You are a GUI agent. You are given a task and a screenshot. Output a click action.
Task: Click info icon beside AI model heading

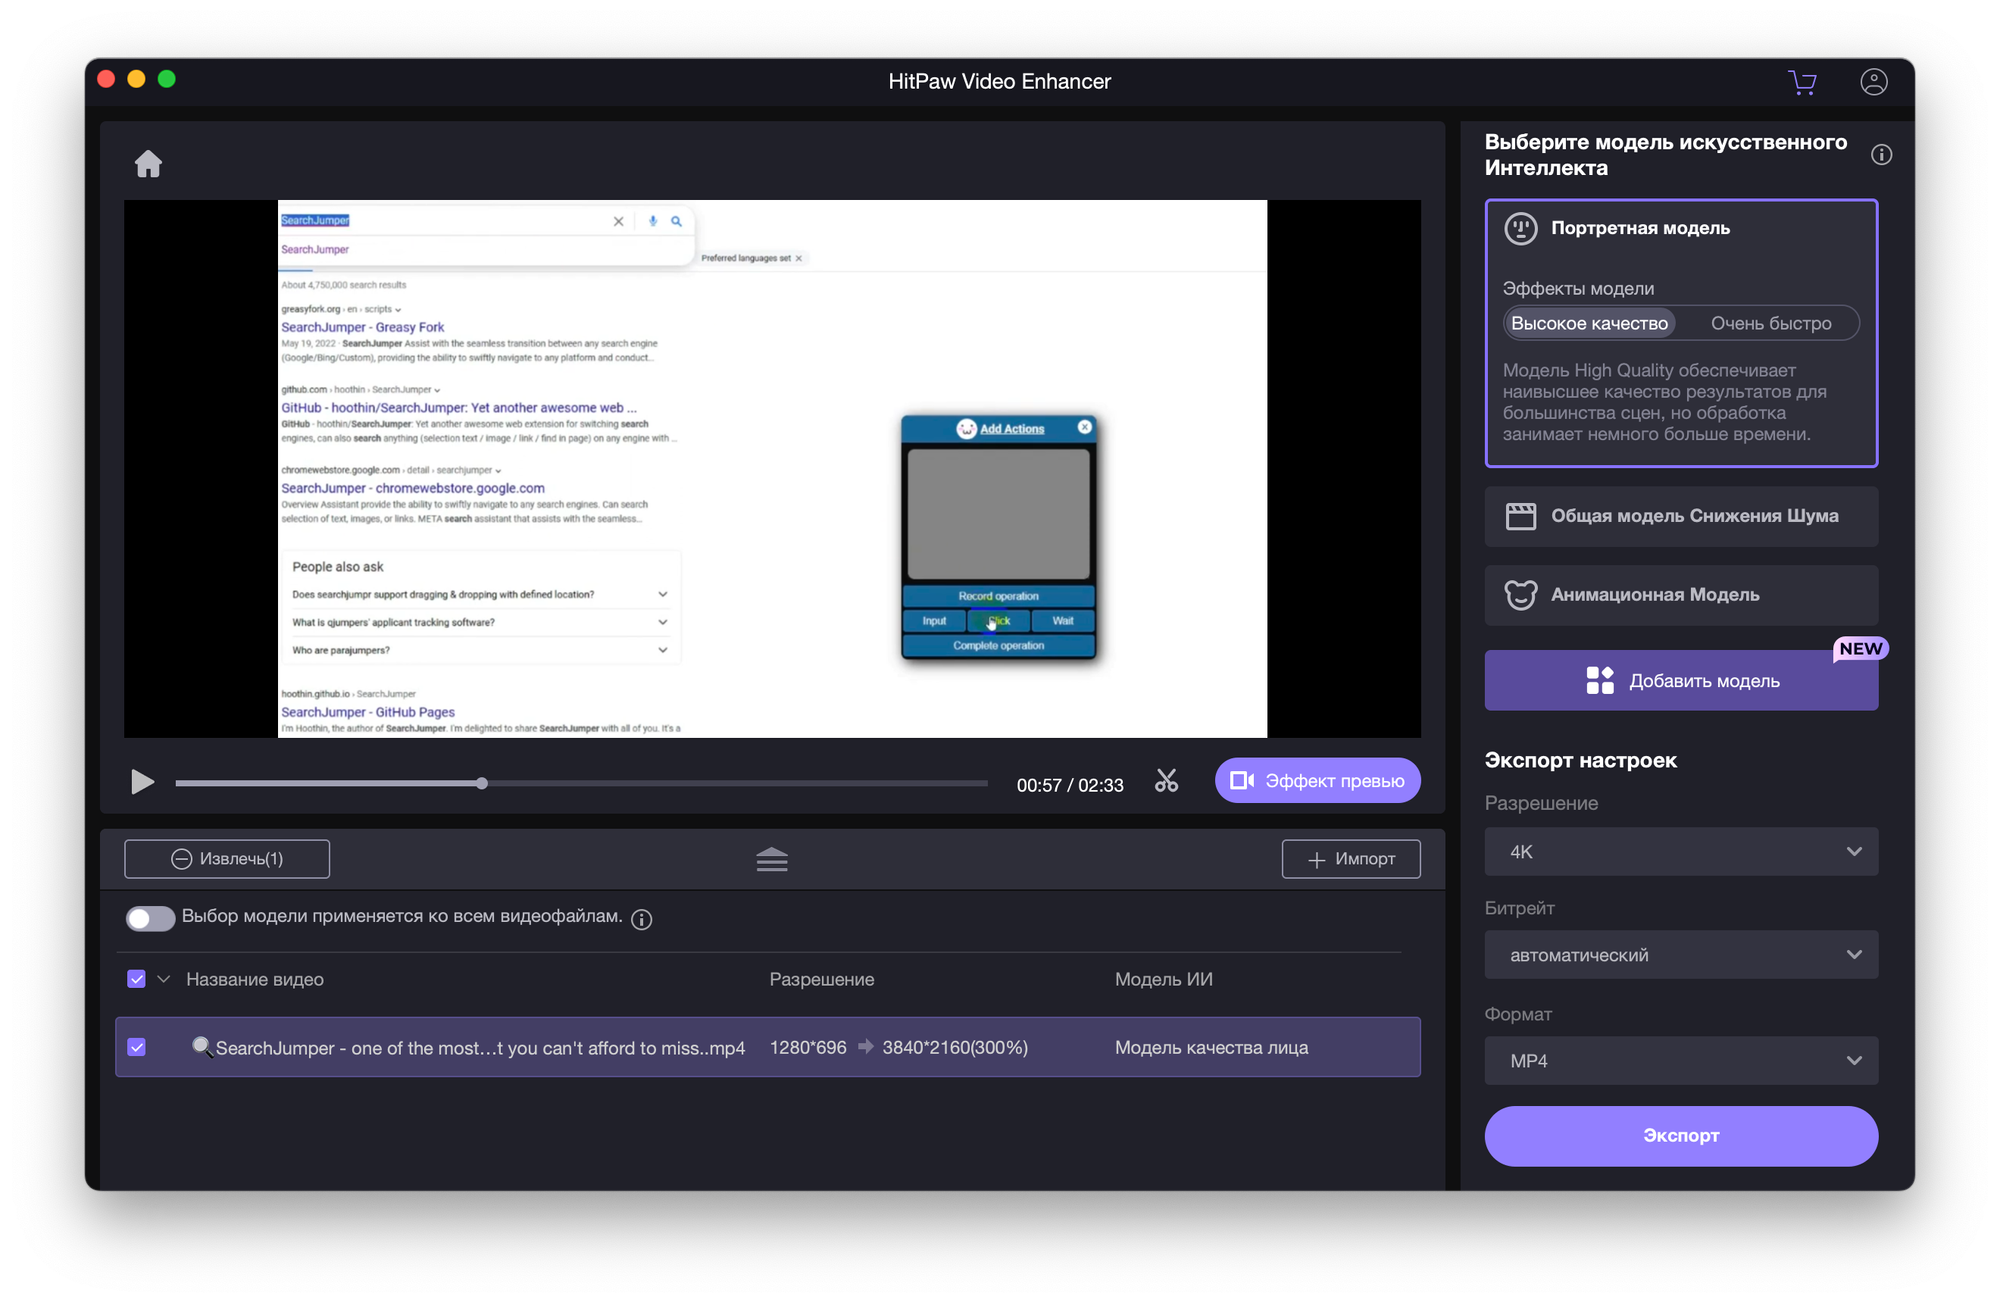tap(1881, 155)
